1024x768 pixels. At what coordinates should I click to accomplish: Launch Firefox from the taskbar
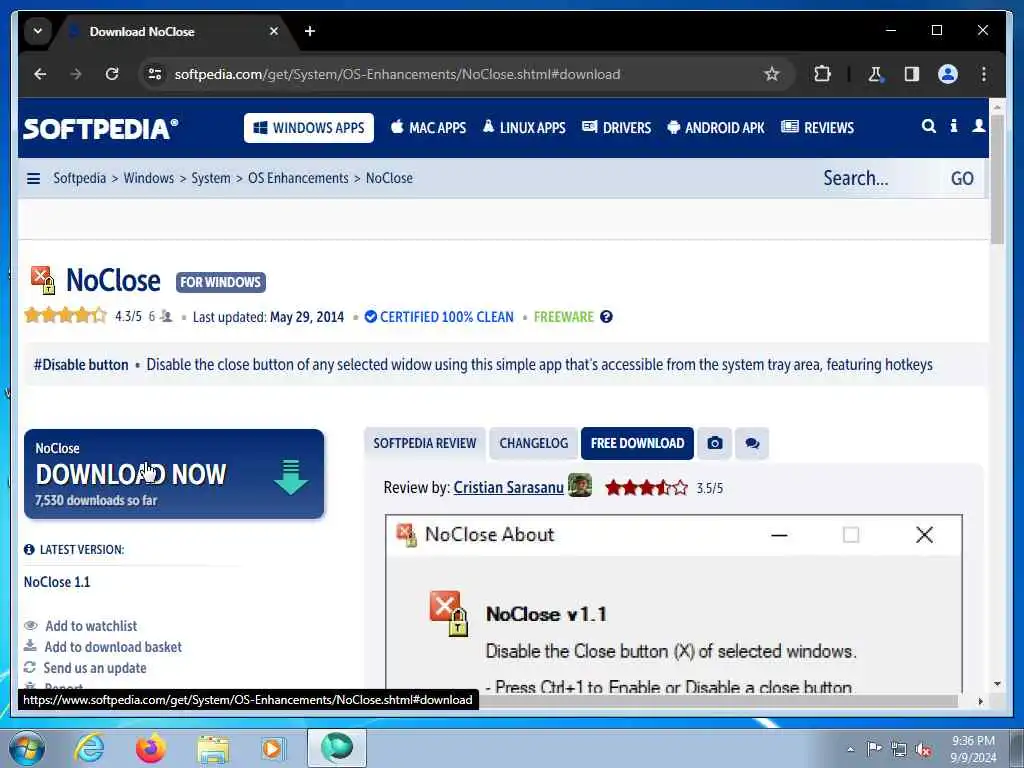pyautogui.click(x=151, y=748)
